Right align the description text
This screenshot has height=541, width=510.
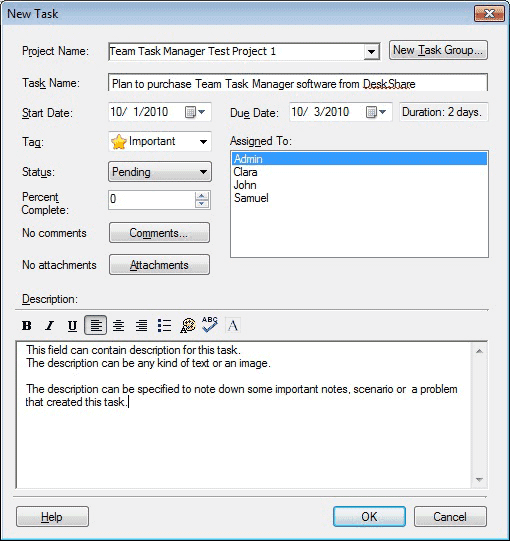coord(141,325)
